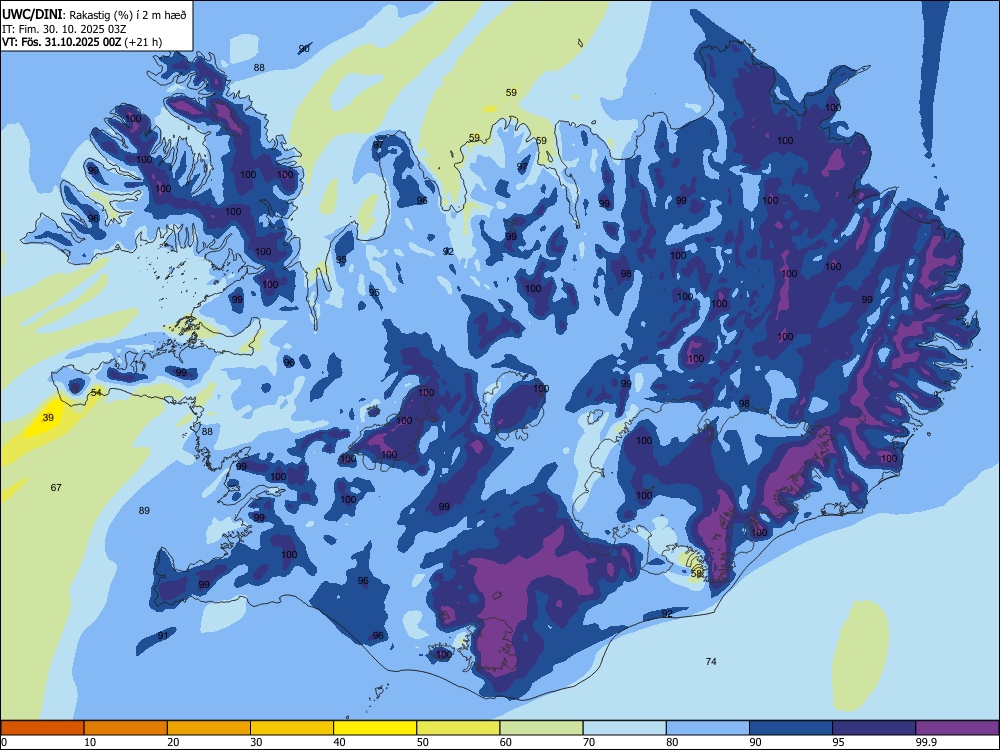Image resolution: width=1000 pixels, height=750 pixels.
Task: Click the humidity value 74 over the southeastern sea
Action: (x=711, y=661)
